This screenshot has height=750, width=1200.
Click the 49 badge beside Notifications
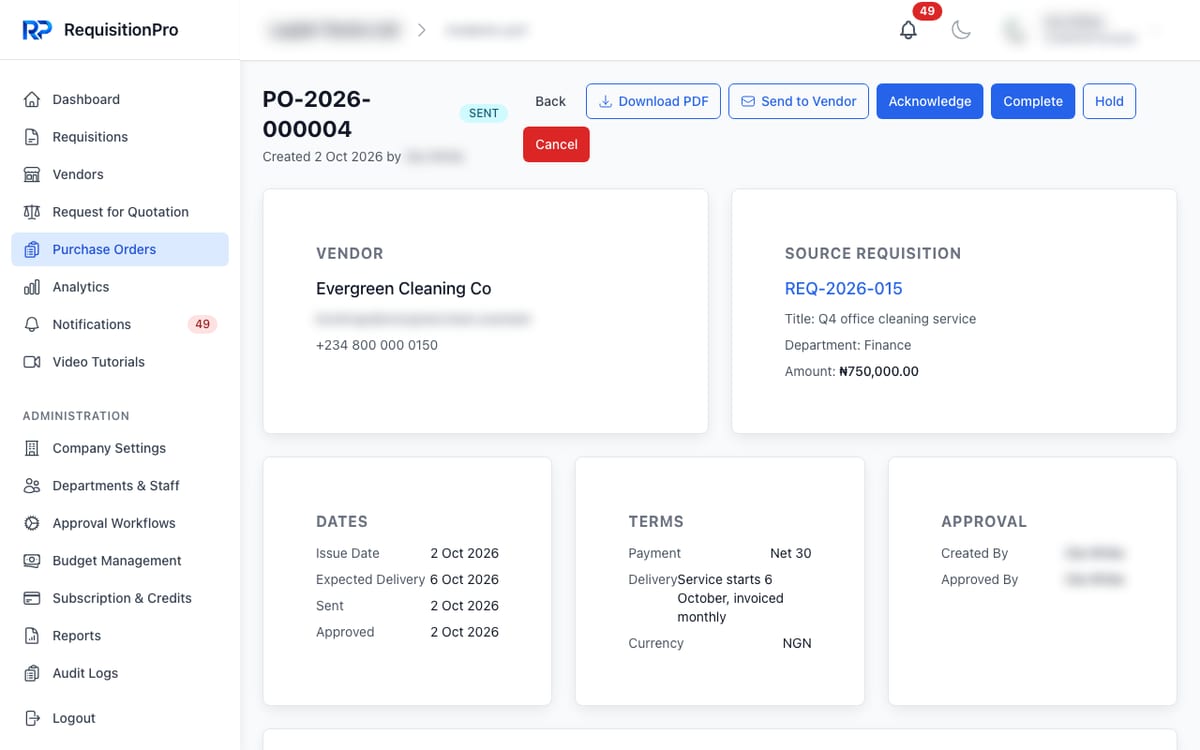point(202,324)
